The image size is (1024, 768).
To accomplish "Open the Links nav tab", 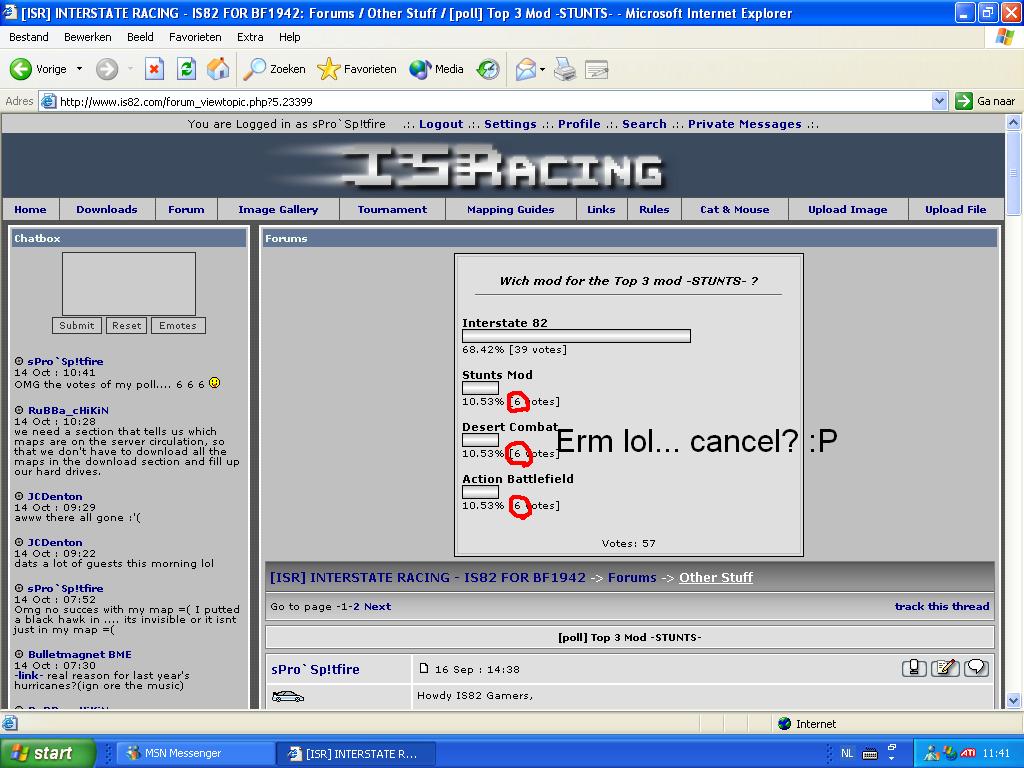I will [601, 210].
